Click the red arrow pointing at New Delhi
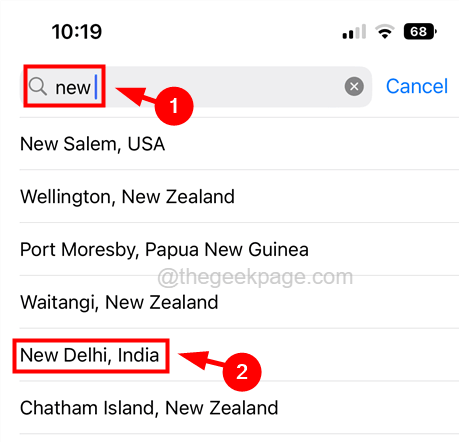 (201, 360)
